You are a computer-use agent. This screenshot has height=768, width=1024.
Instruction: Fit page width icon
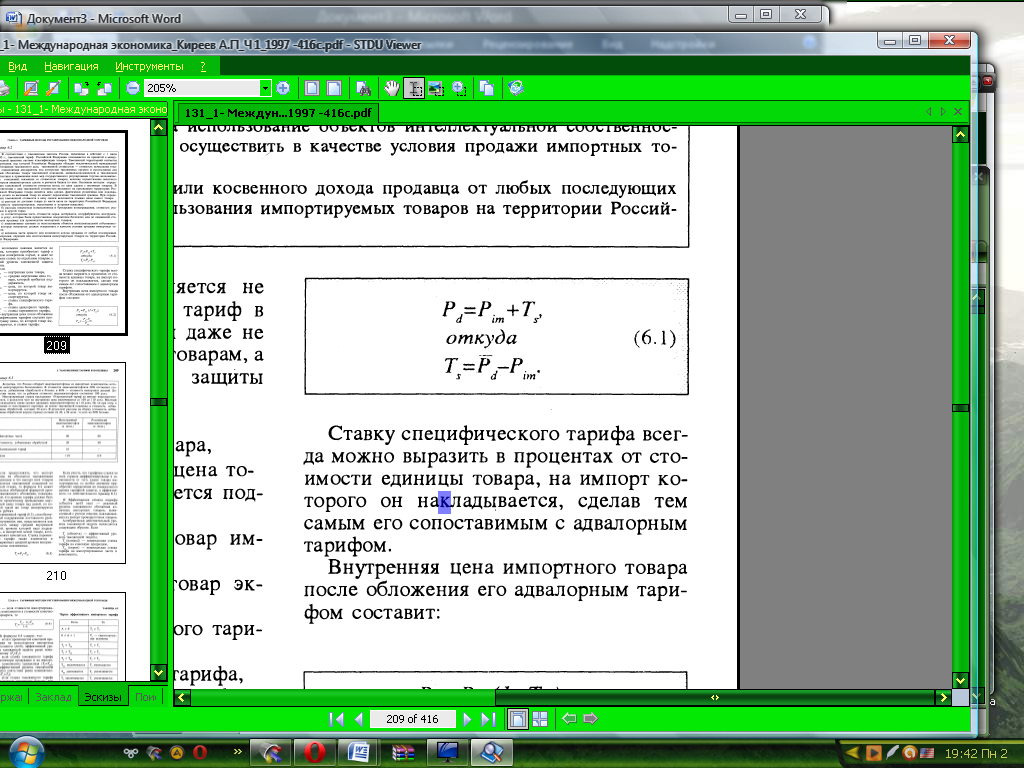click(x=334, y=88)
